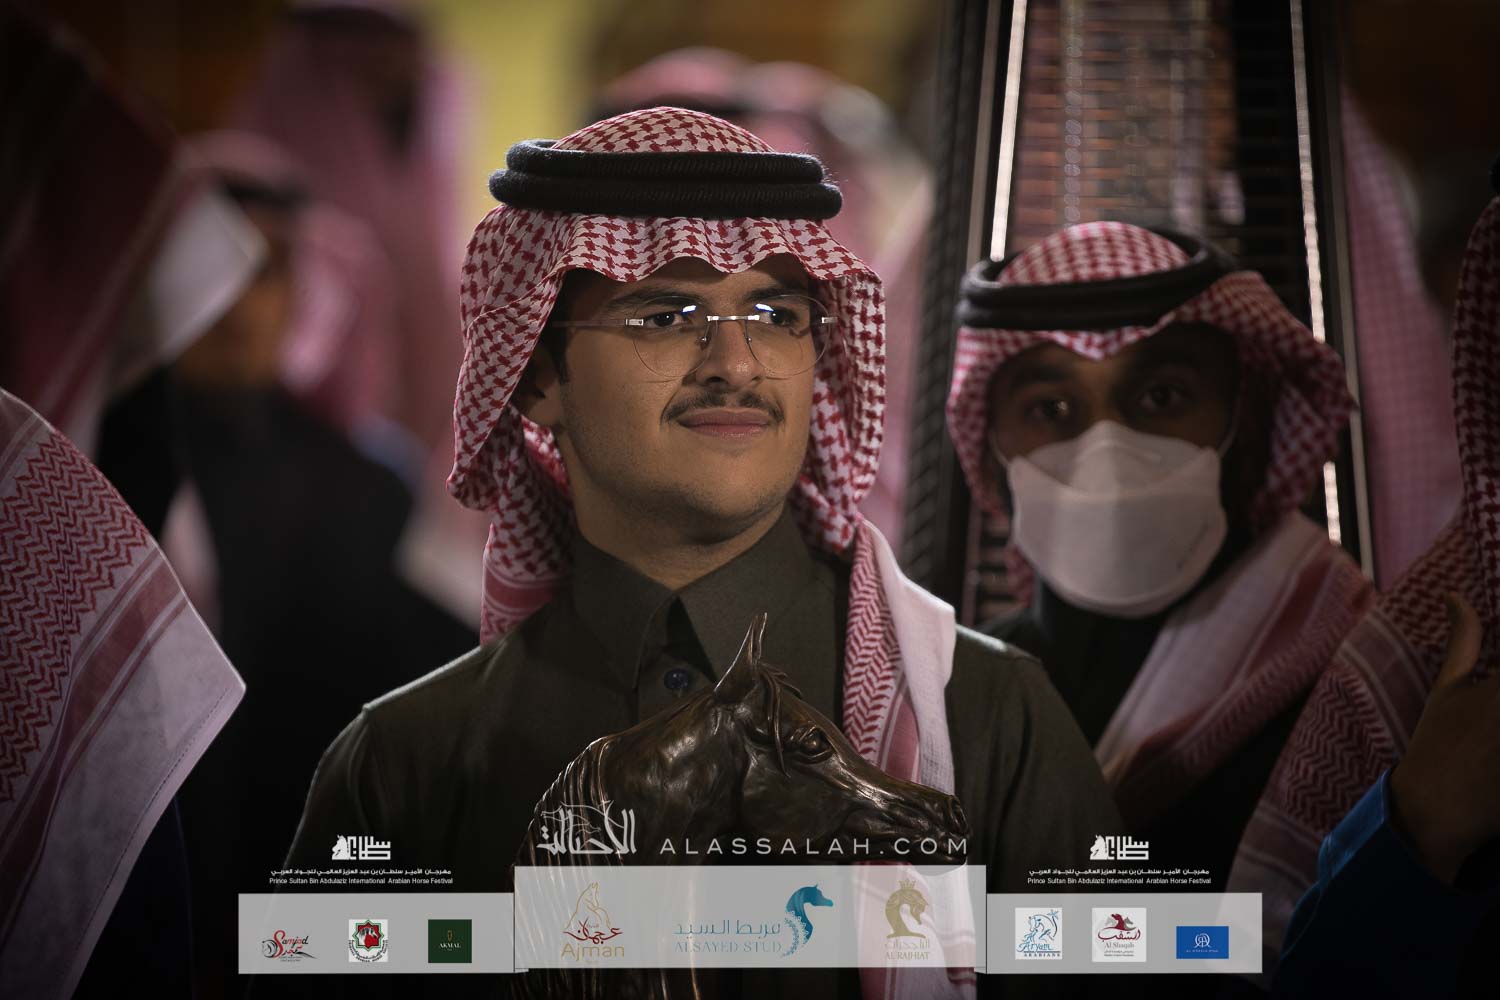Click the right festival horse emblem

pos(1119,849)
